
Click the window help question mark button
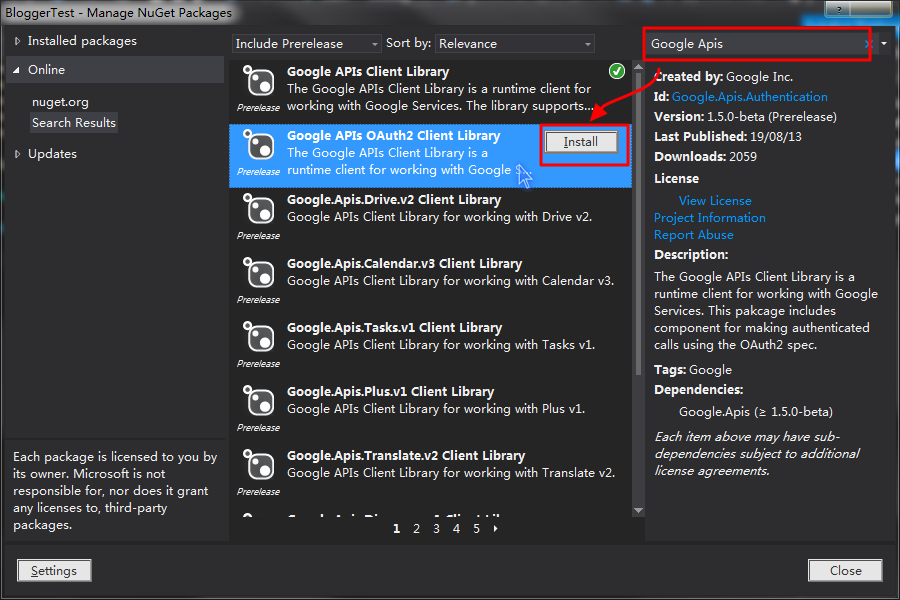pyautogui.click(x=839, y=9)
